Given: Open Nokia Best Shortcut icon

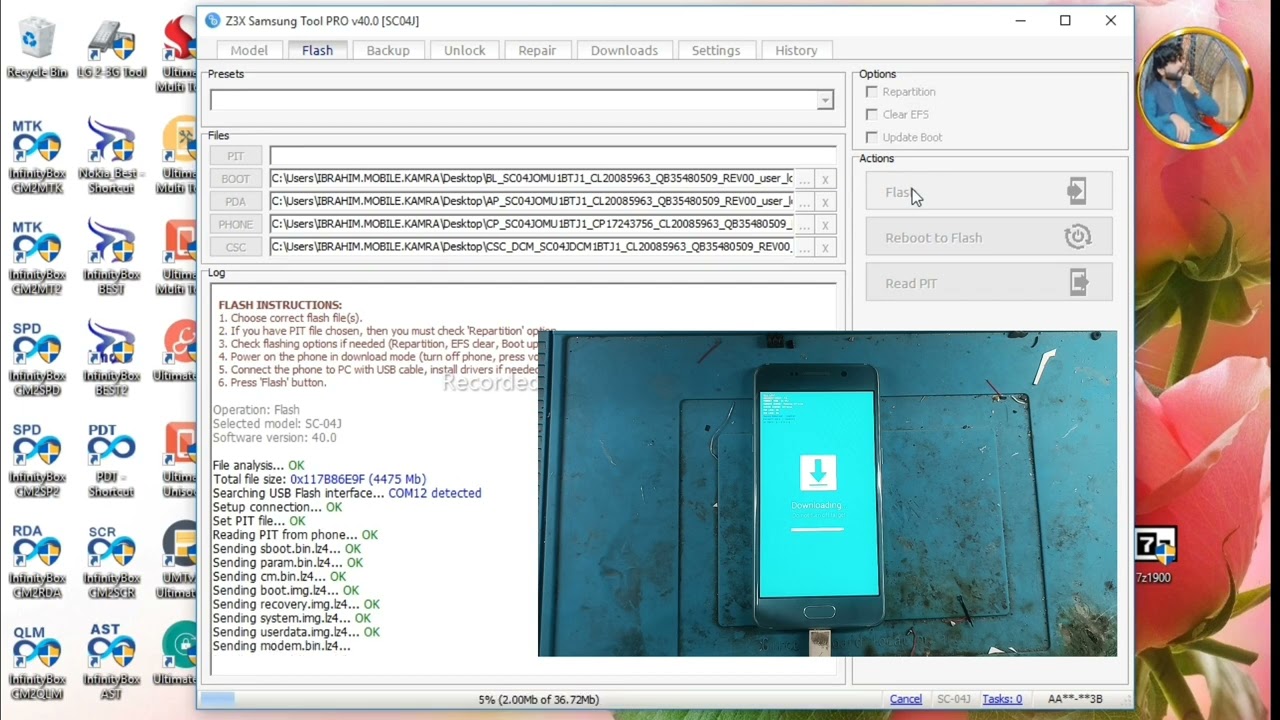Looking at the screenshot, I should point(111,156).
